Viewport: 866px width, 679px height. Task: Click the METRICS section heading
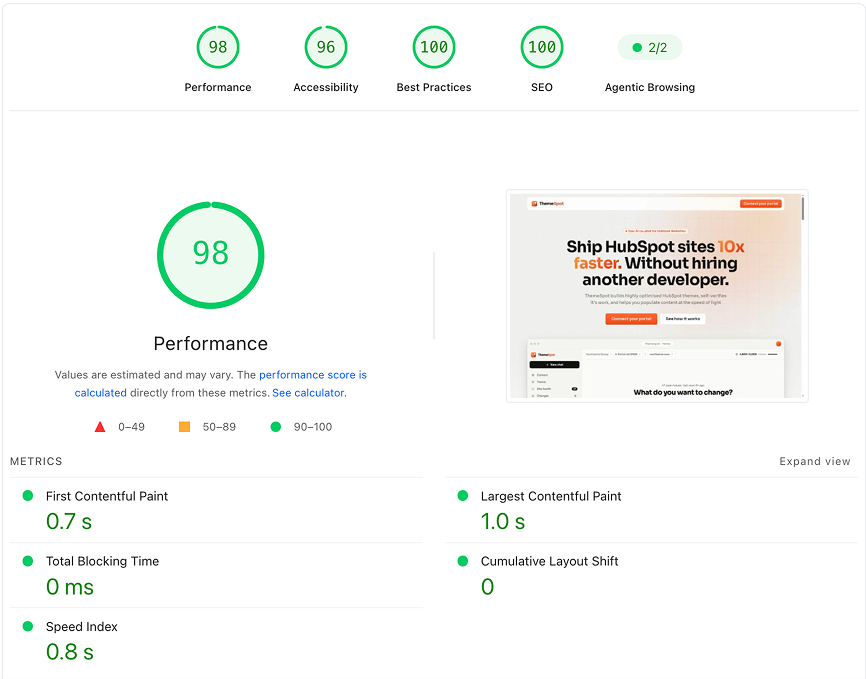pos(36,461)
